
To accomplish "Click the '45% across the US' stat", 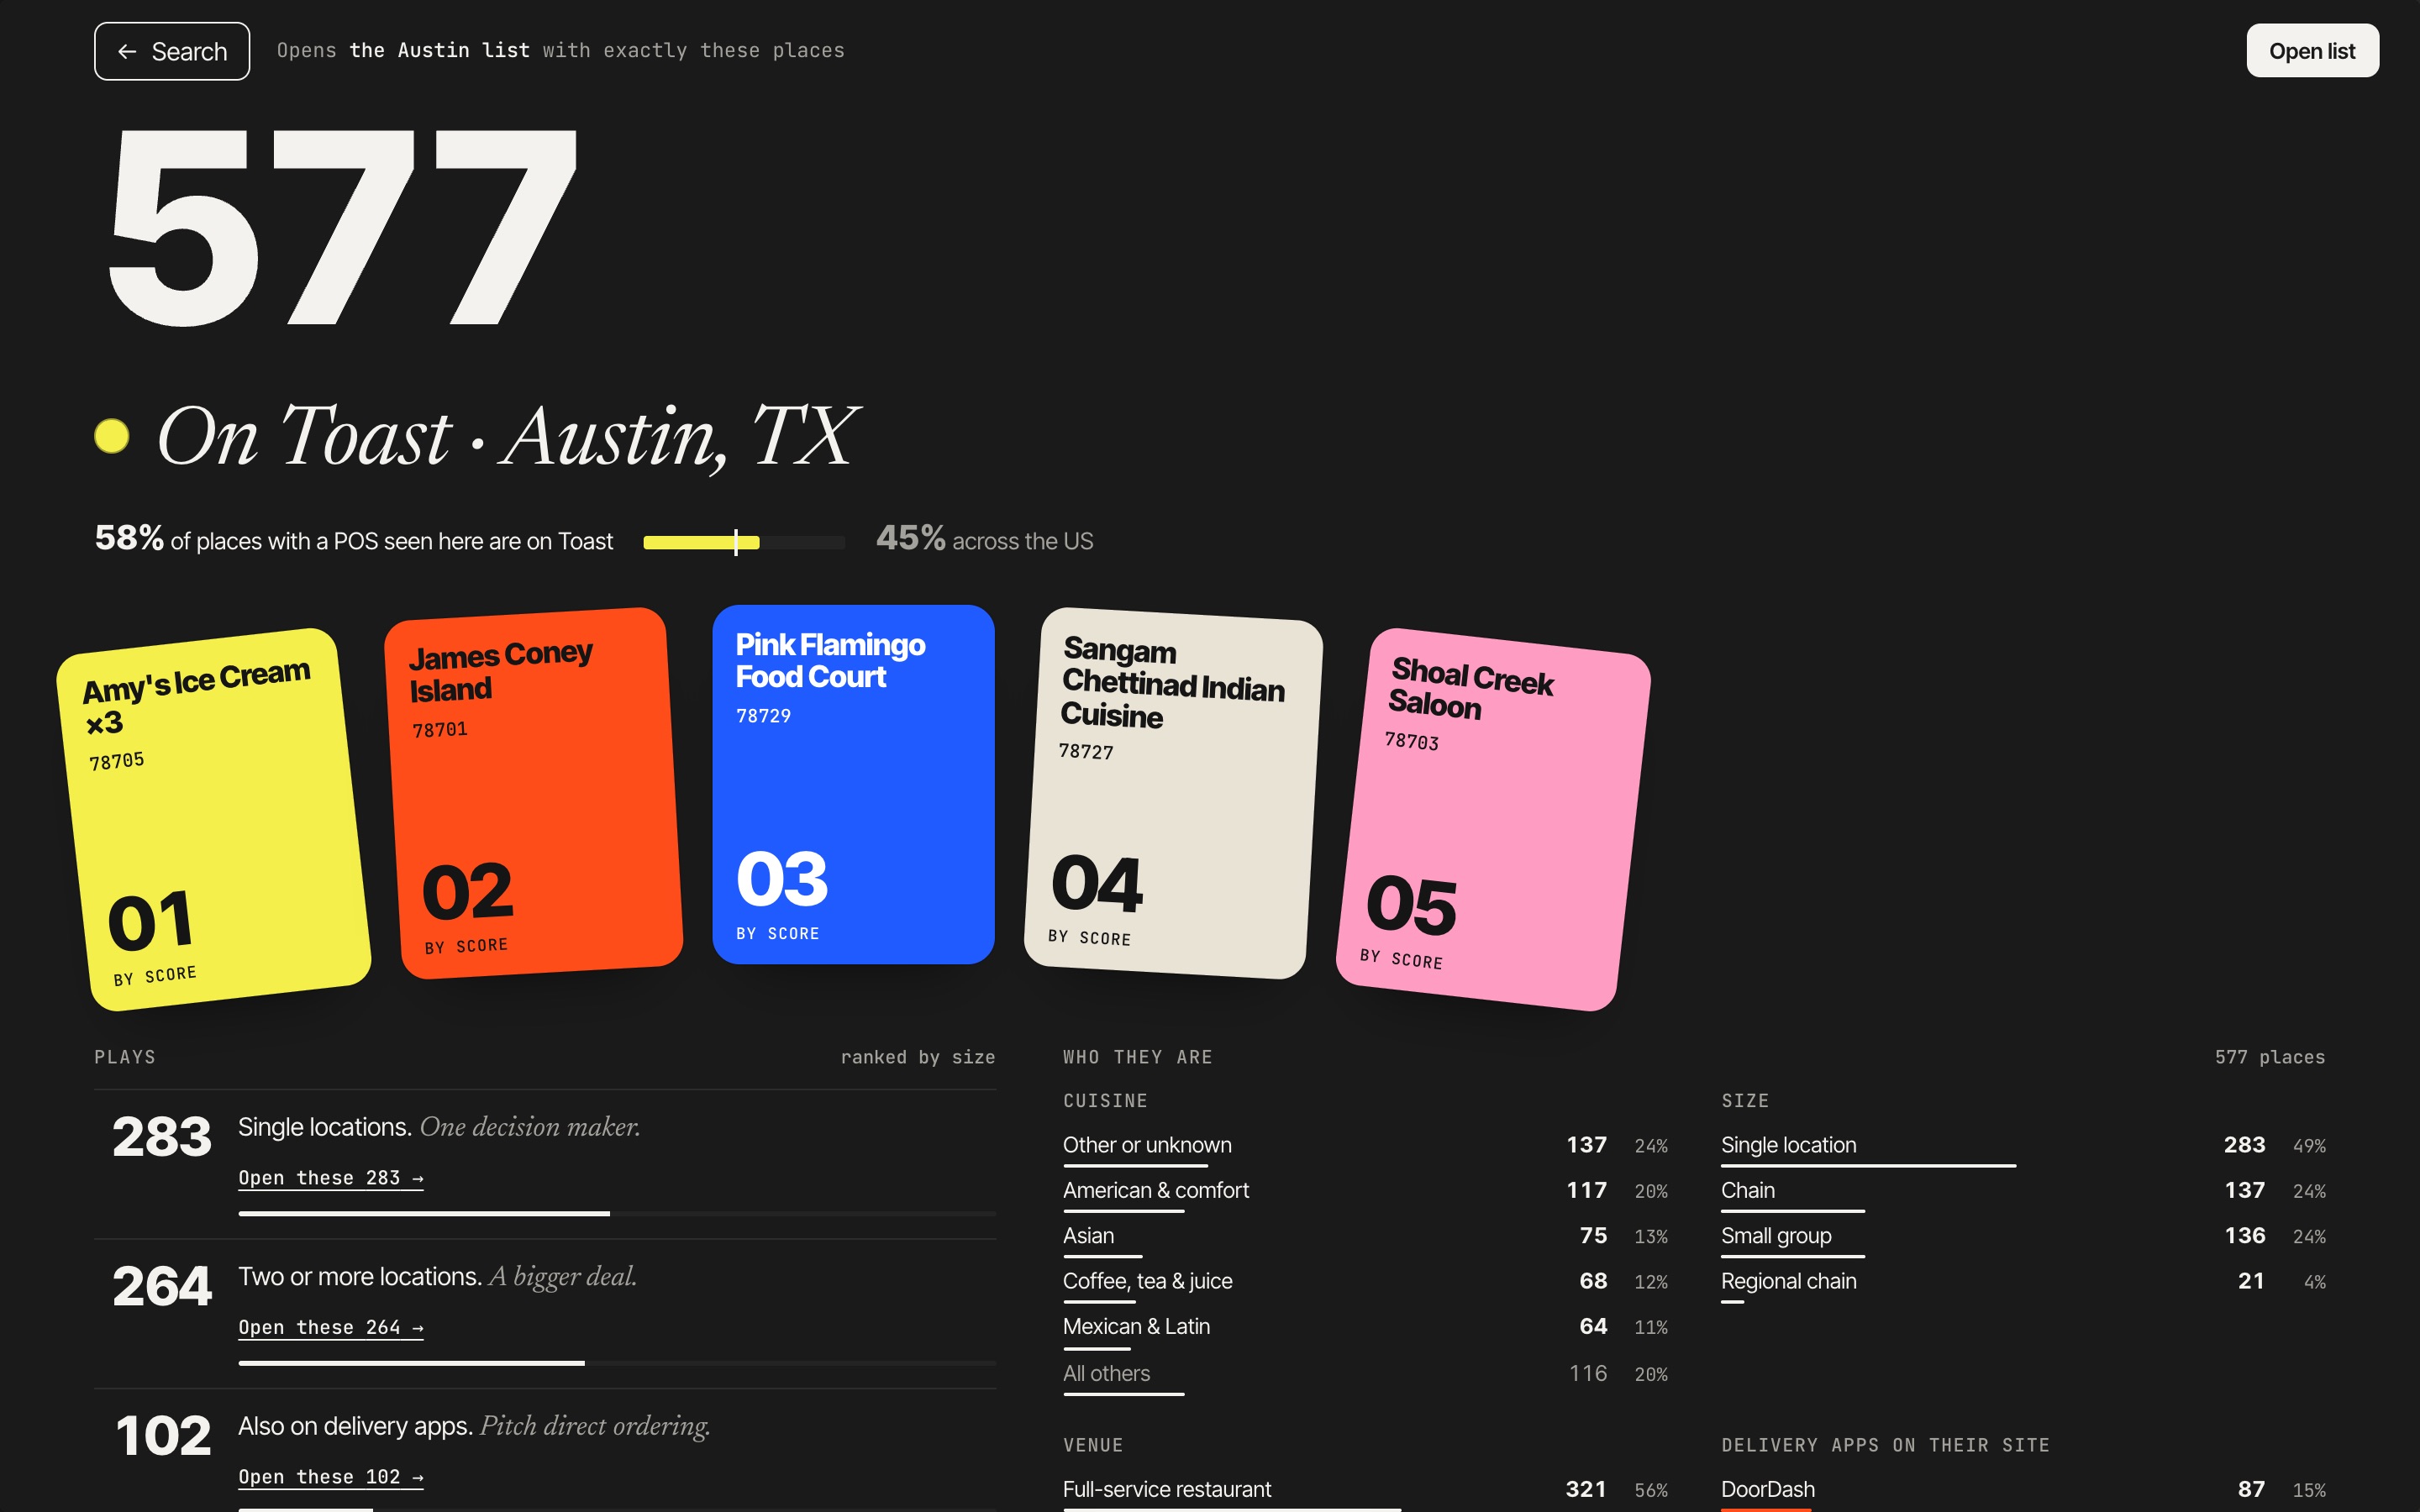I will tap(984, 540).
